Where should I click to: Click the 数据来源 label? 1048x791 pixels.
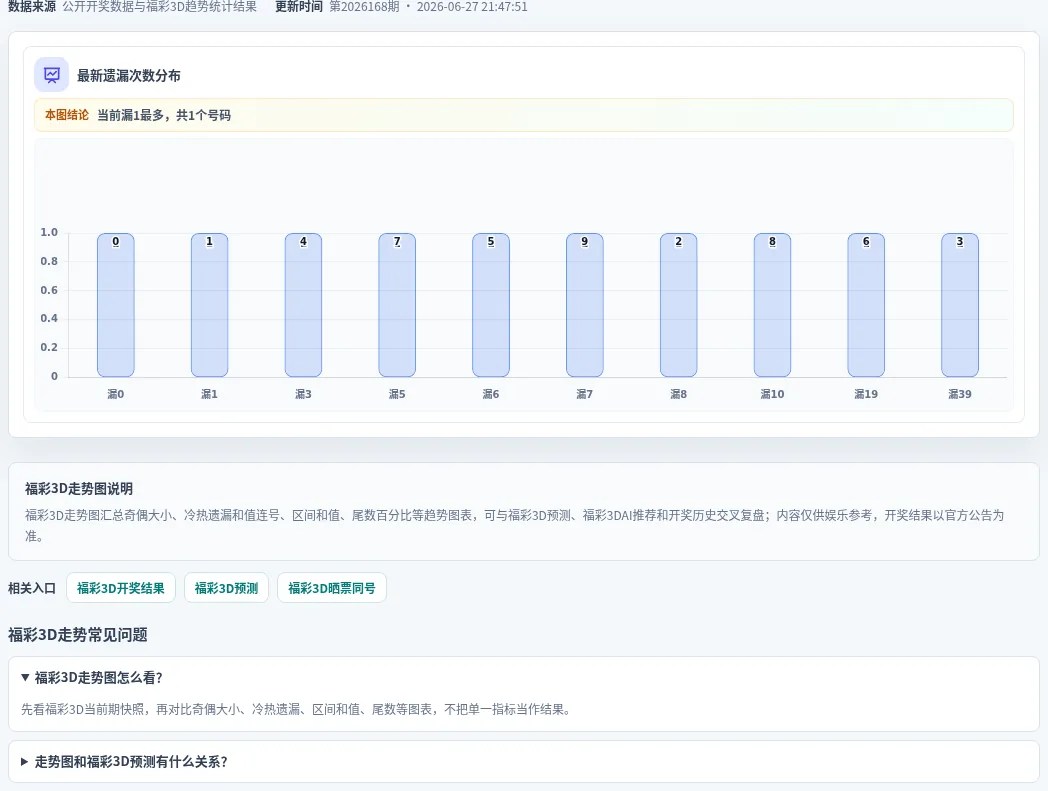click(32, 7)
